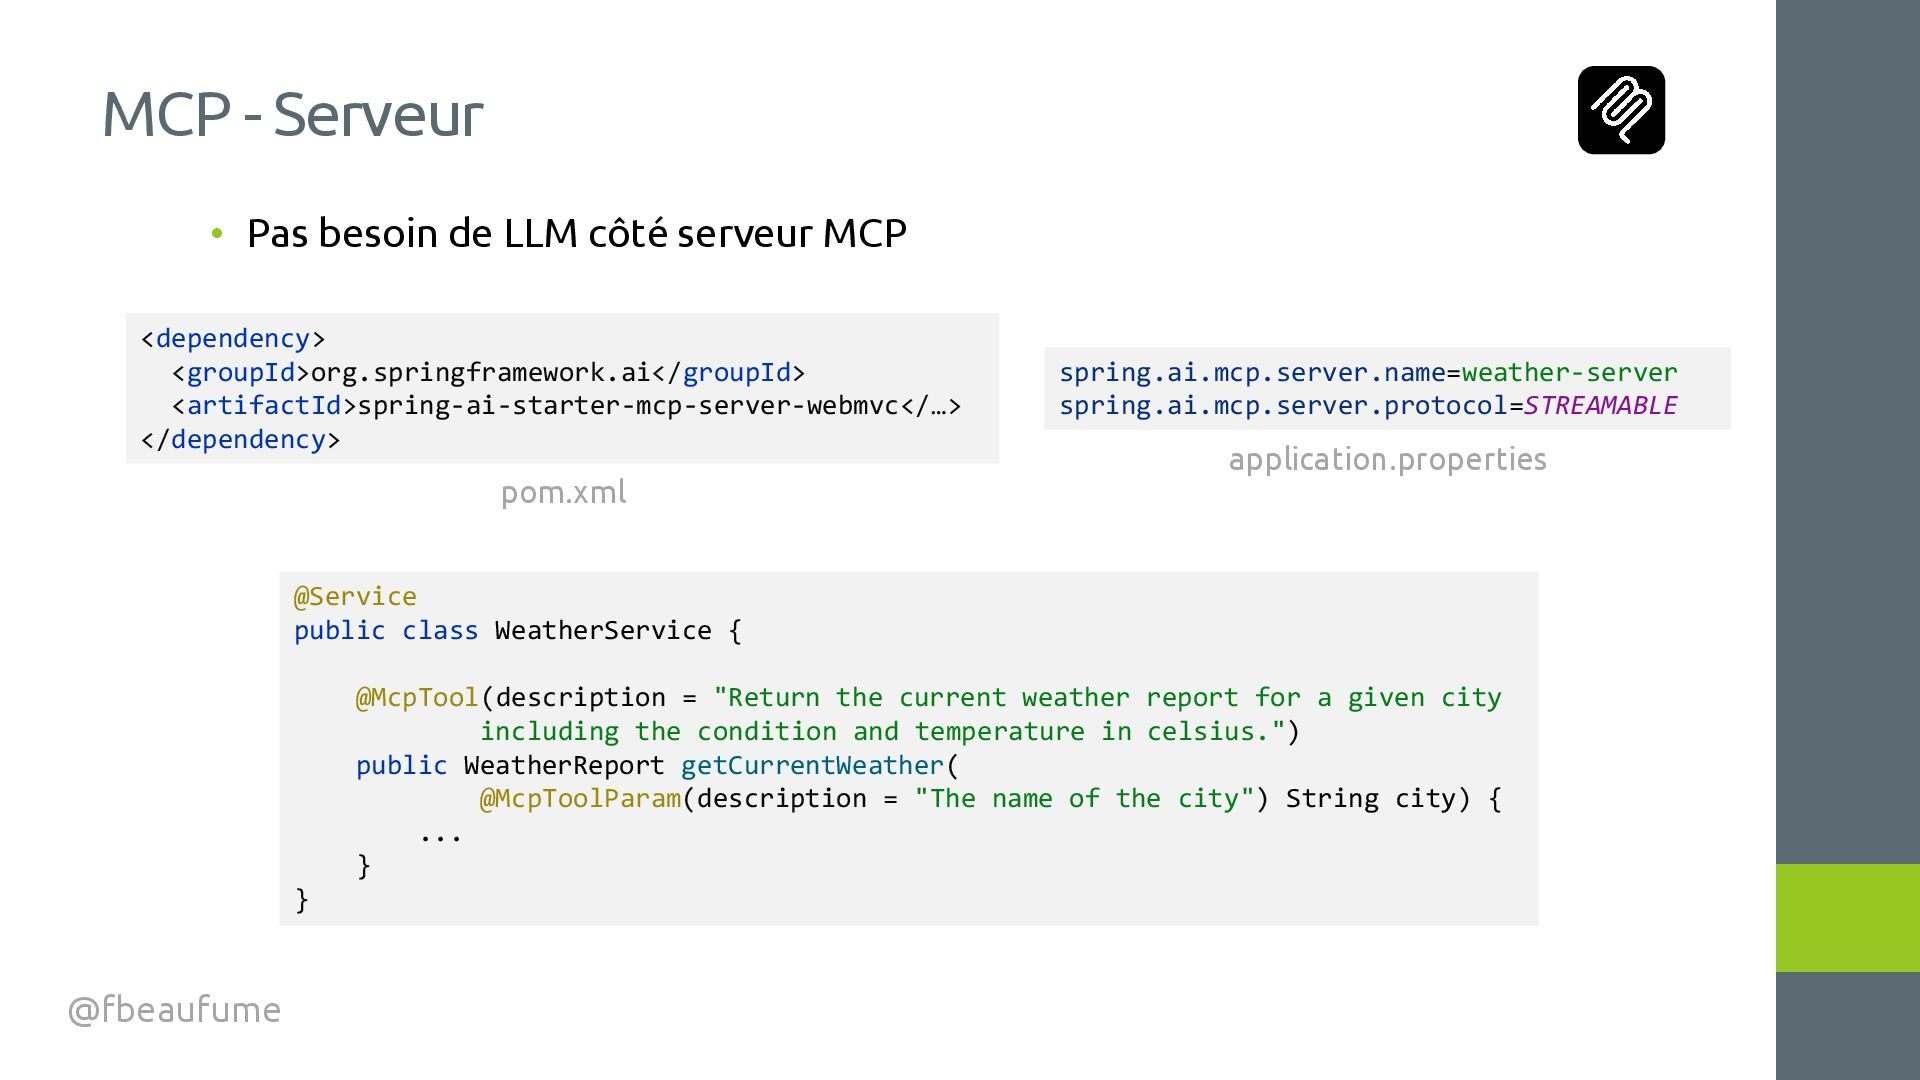Click the green sidebar color block
The image size is (1920, 1080).
1847,917
